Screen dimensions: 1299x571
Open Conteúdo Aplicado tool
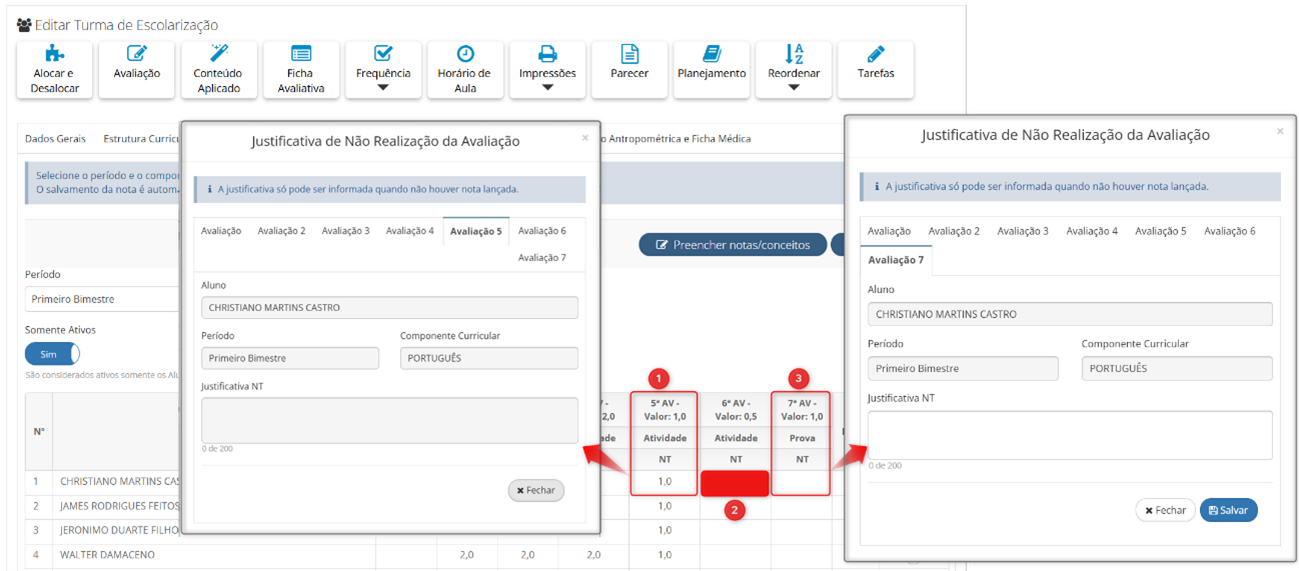219,70
